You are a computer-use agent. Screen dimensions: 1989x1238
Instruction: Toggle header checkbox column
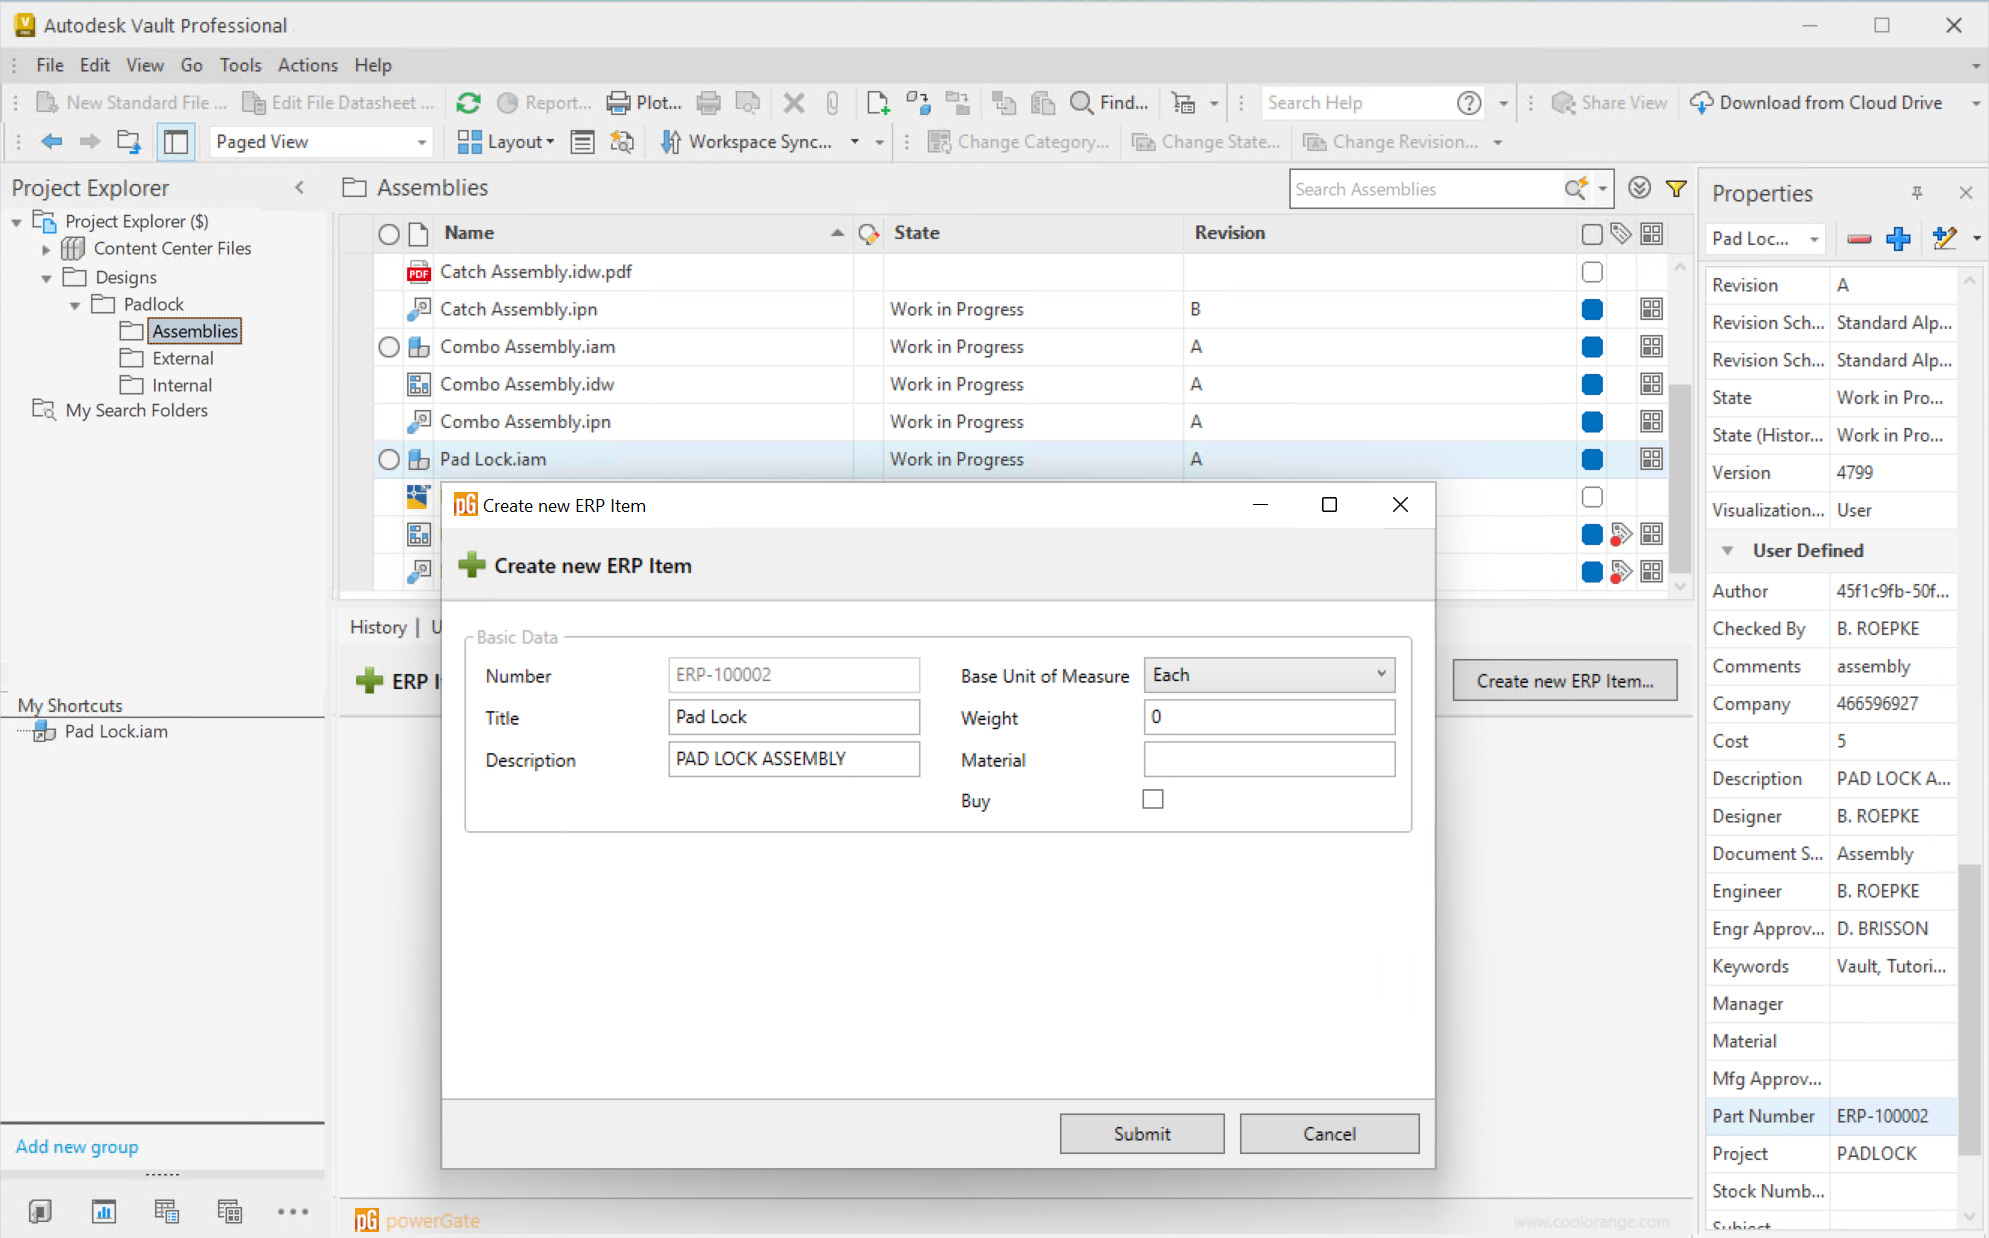tap(1592, 235)
